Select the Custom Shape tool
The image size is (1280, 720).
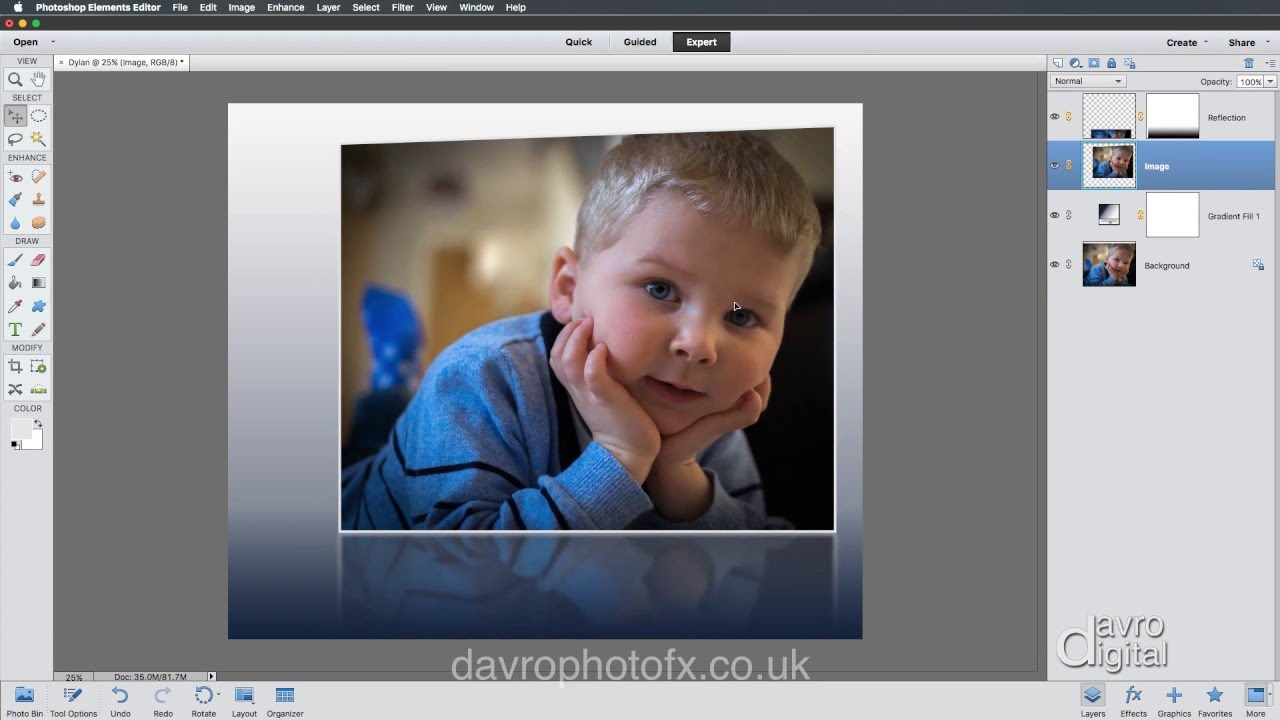click(x=38, y=306)
